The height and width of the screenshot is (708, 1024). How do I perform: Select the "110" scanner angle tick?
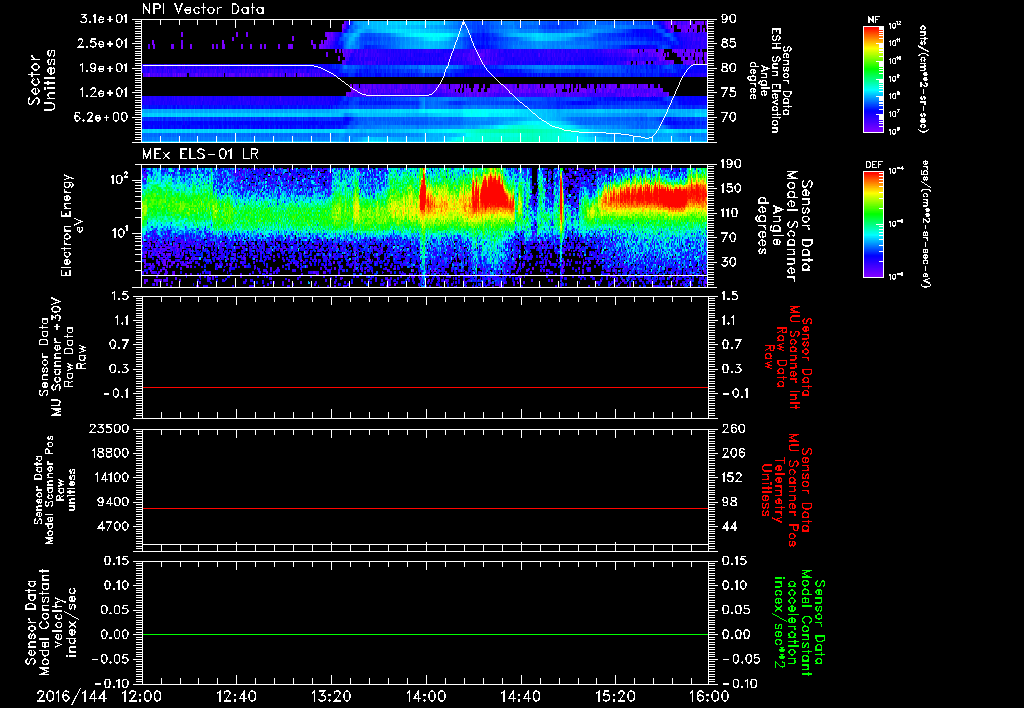tap(731, 213)
